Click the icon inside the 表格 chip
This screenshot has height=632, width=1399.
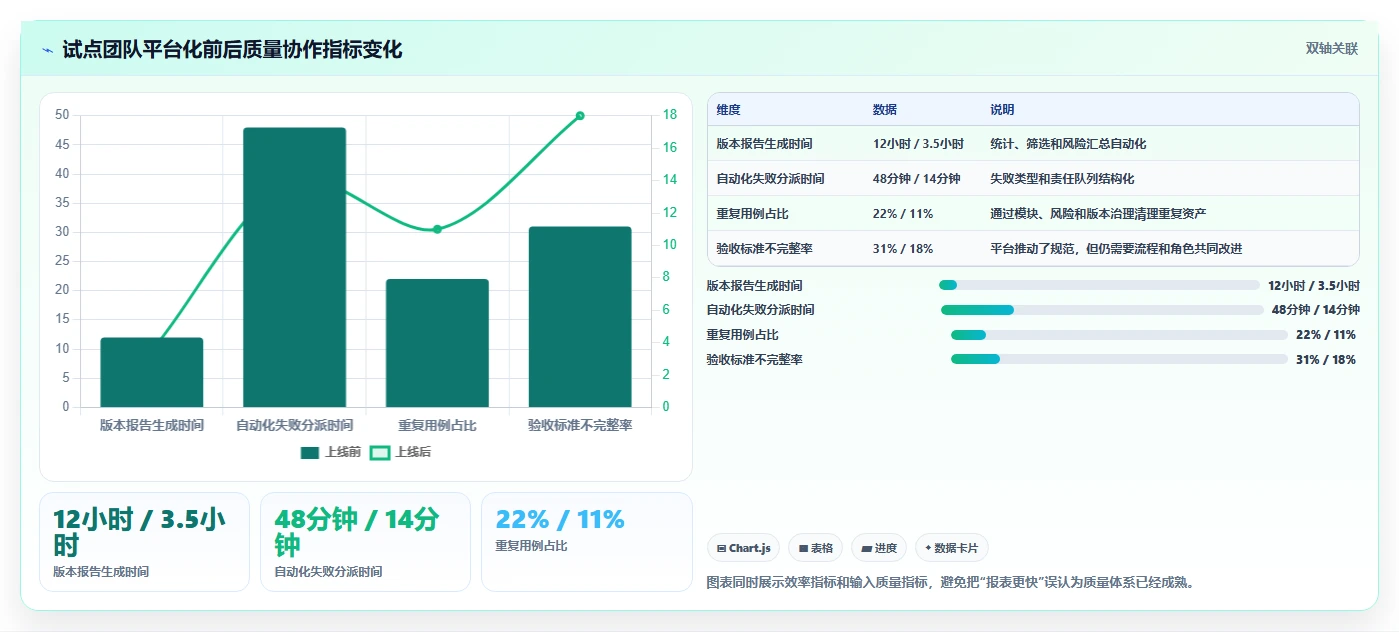pyautogui.click(x=803, y=549)
